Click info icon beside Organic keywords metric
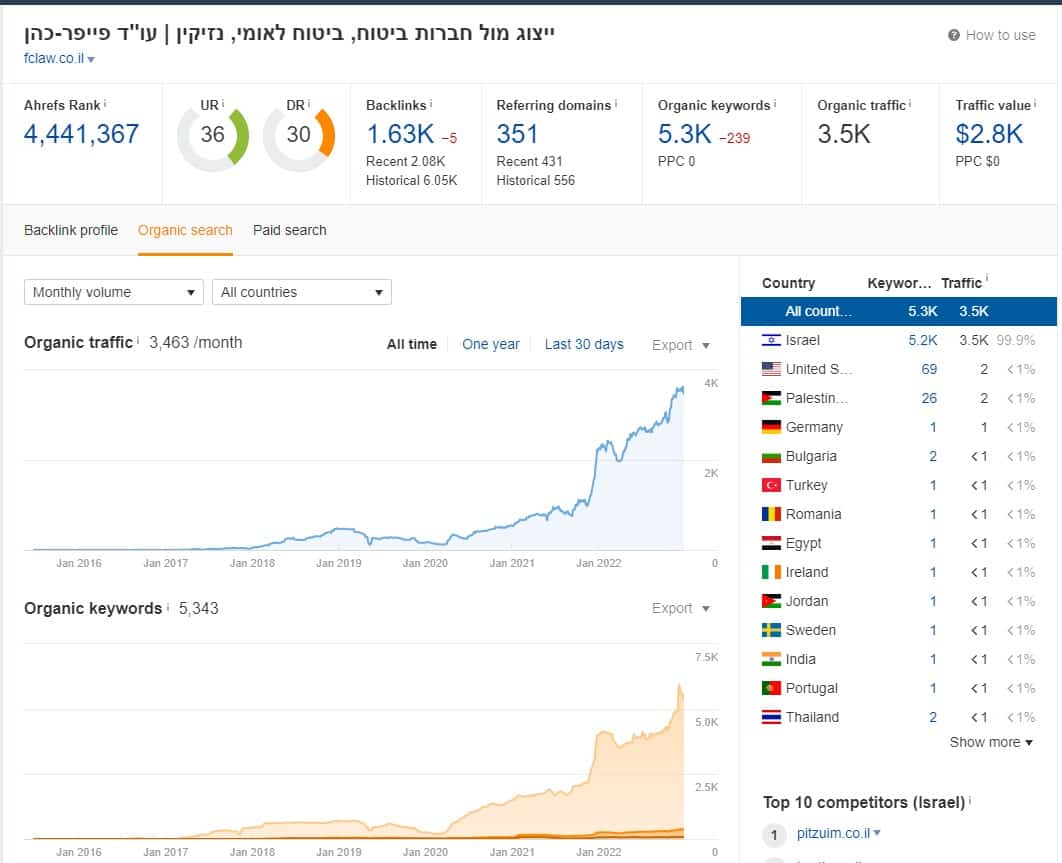The image size is (1062, 863). pyautogui.click(x=775, y=104)
